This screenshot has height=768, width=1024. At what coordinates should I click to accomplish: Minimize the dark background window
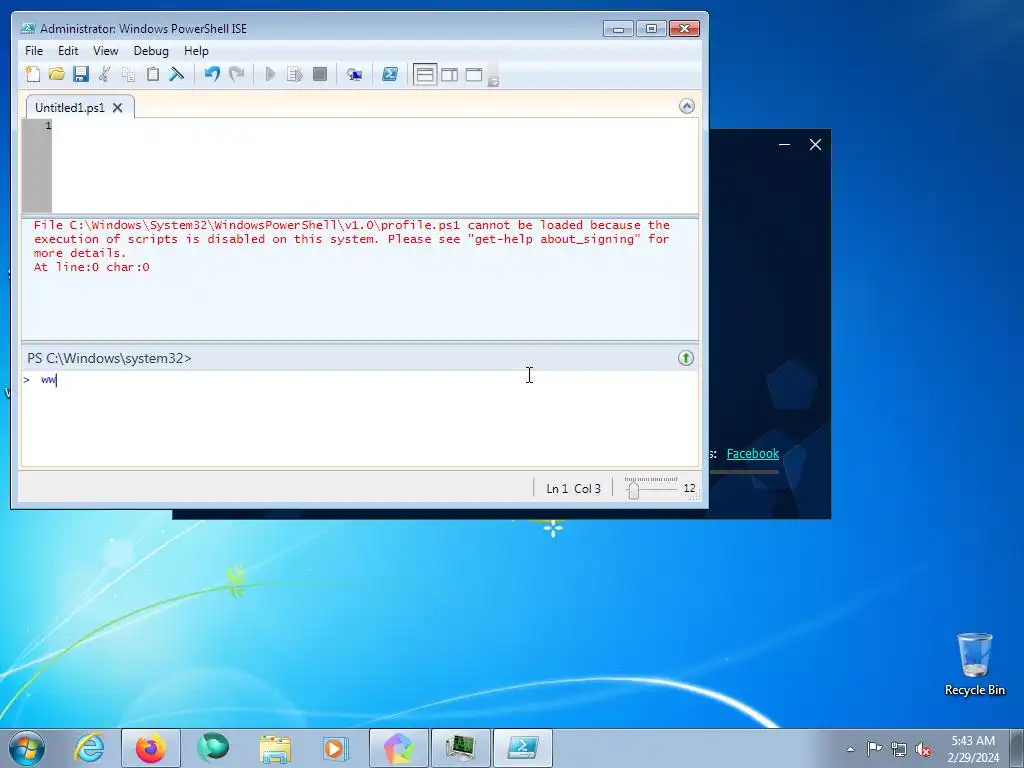(784, 144)
